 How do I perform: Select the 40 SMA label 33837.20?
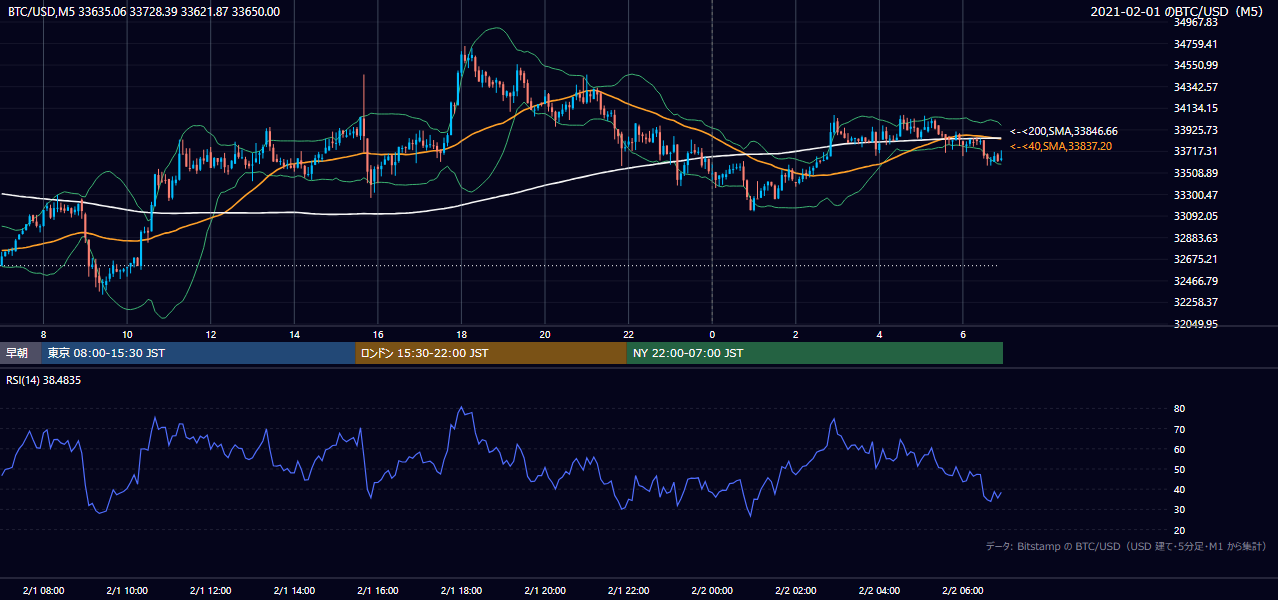point(1060,146)
